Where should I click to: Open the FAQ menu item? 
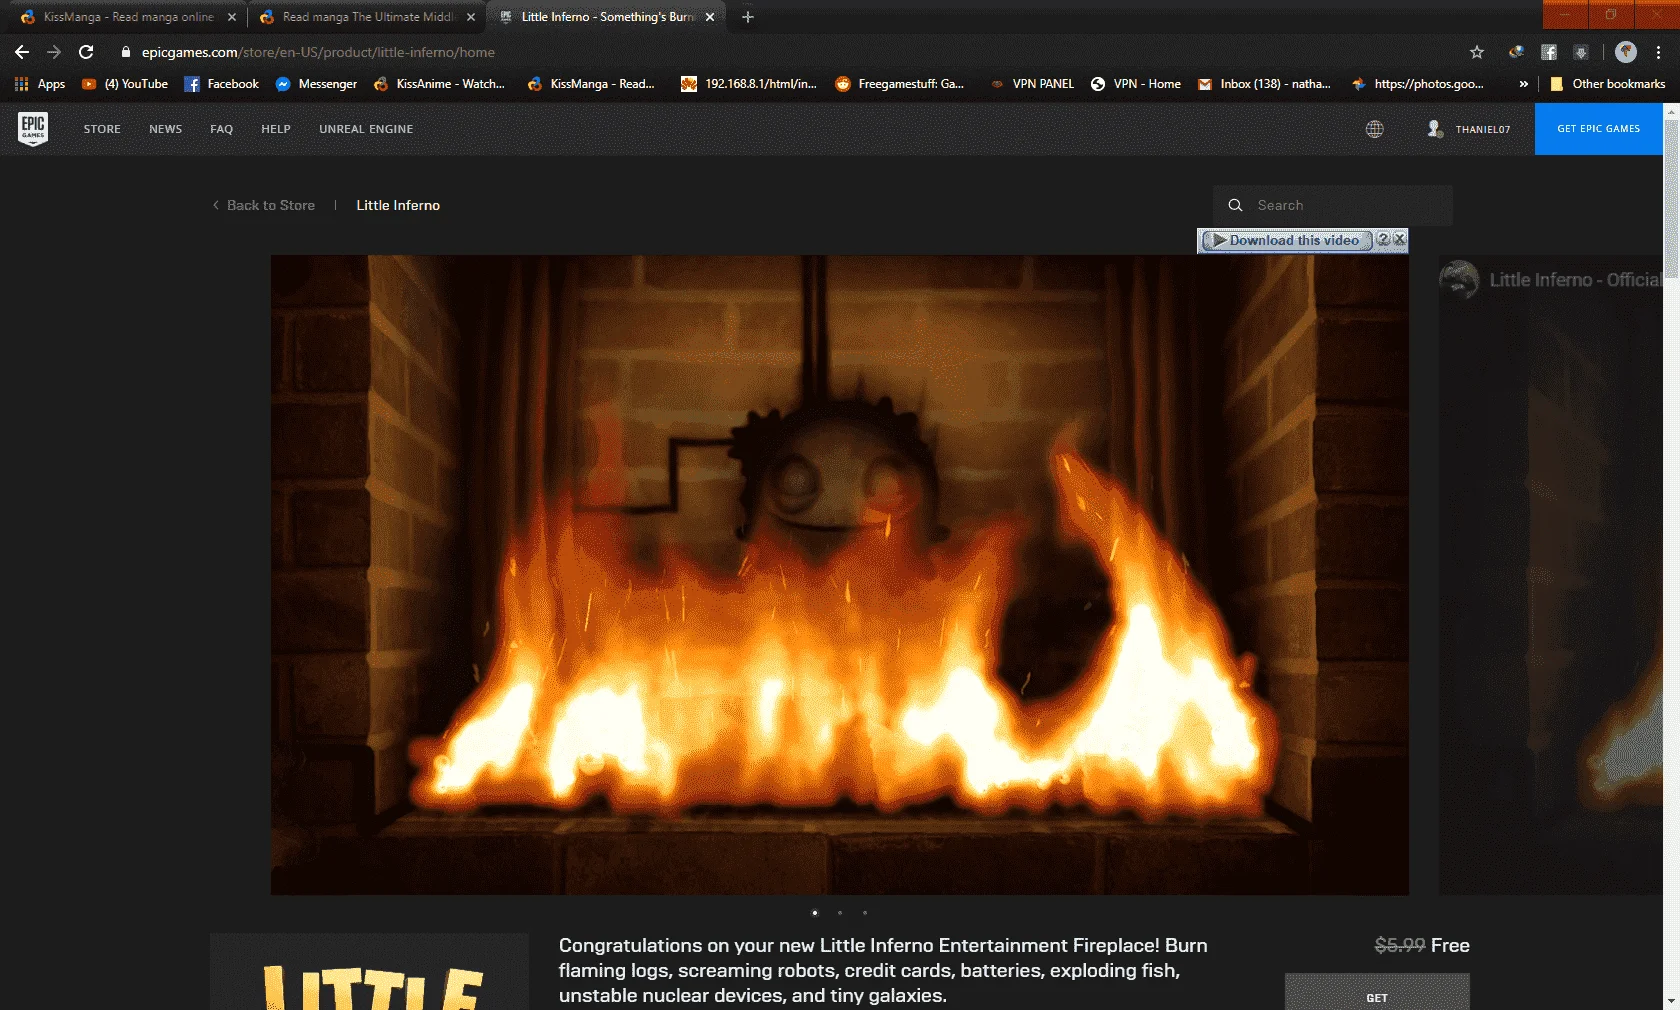[222, 129]
